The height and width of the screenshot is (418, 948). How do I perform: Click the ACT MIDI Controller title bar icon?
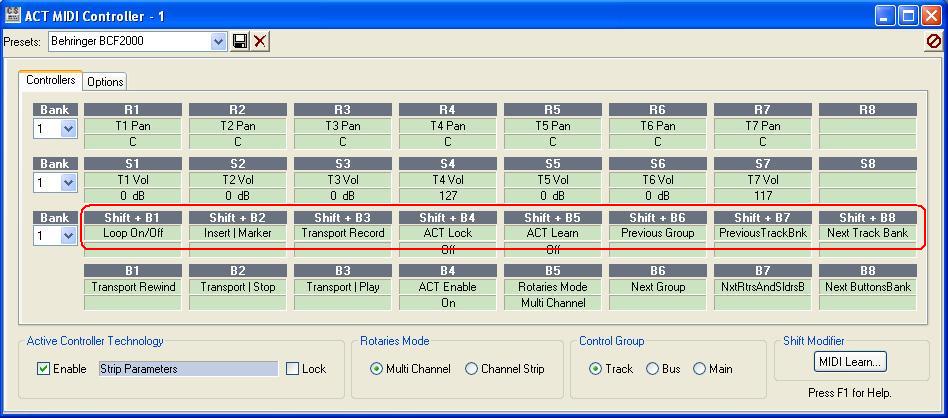pyautogui.click(x=13, y=15)
